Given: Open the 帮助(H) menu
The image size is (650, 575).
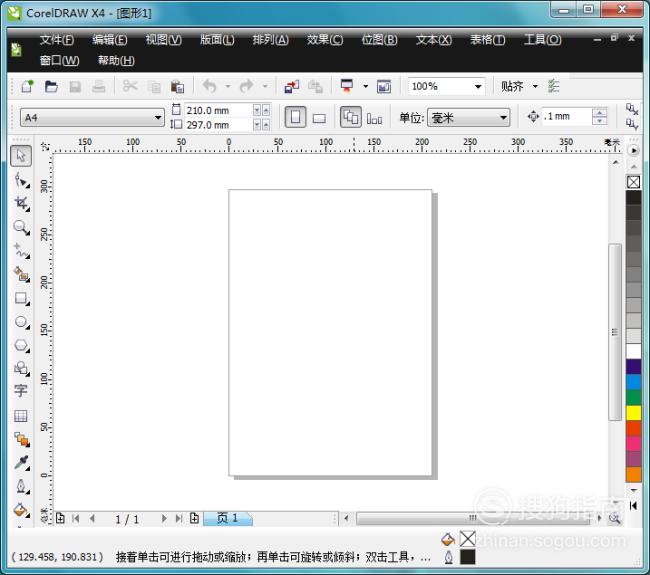Looking at the screenshot, I should pyautogui.click(x=116, y=61).
